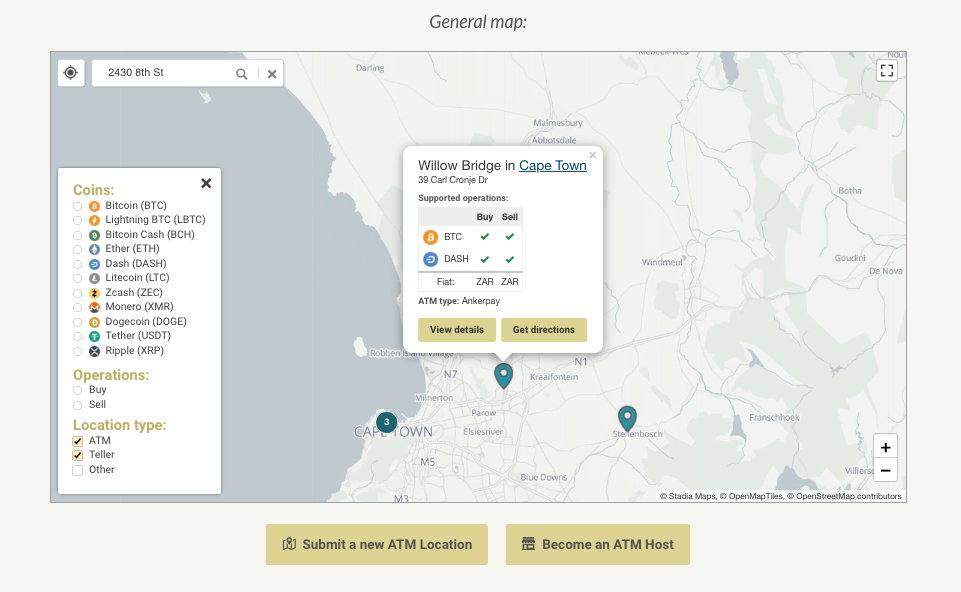The image size is (961, 592).
Task: Close the Willow Bridge popup
Action: [593, 155]
